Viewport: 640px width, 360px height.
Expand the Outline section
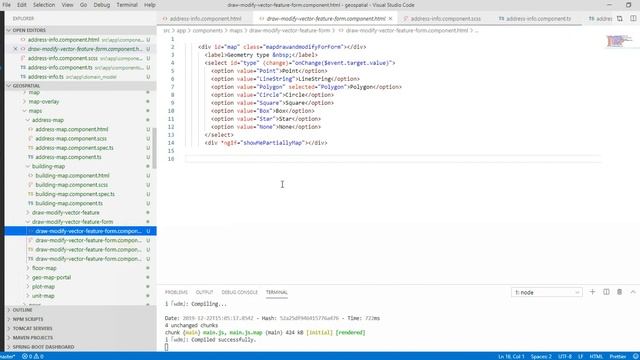(80, 310)
